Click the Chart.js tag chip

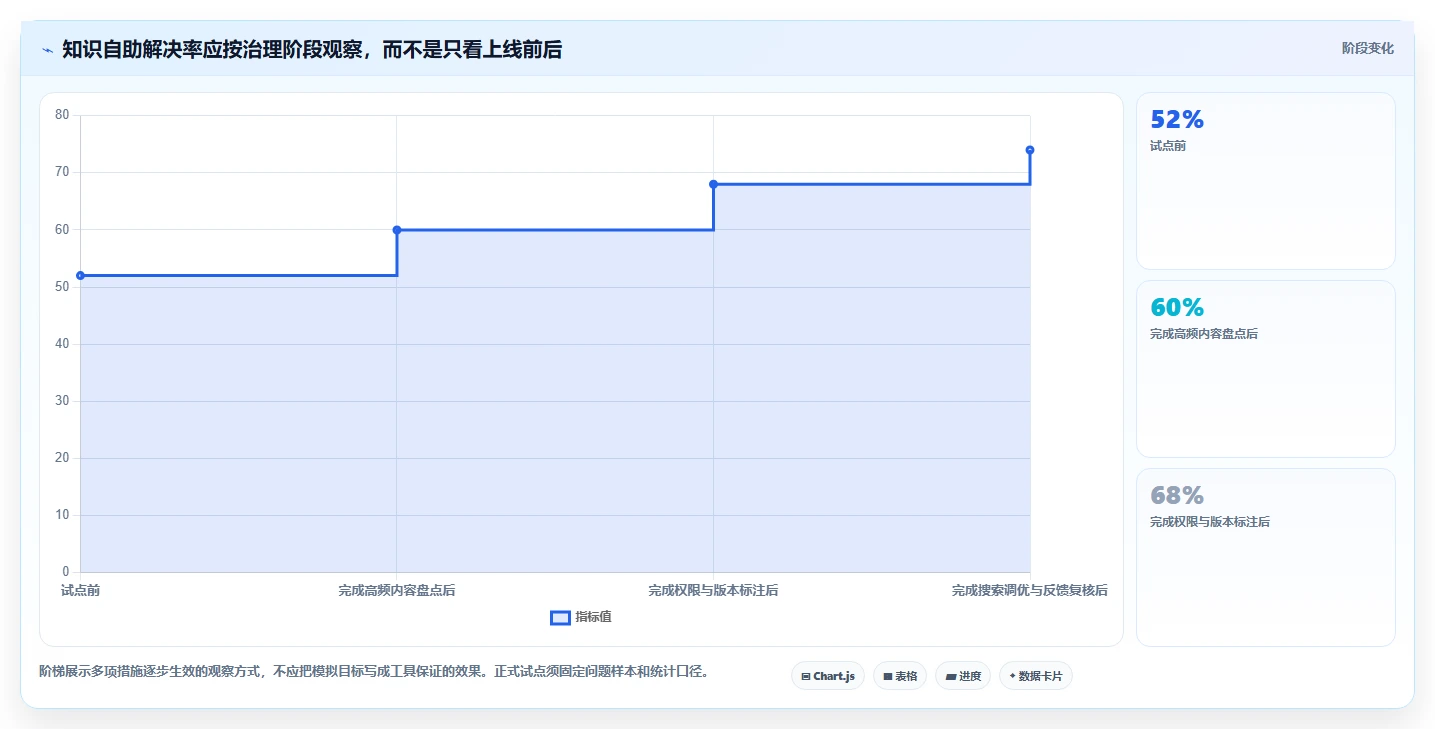tap(827, 676)
